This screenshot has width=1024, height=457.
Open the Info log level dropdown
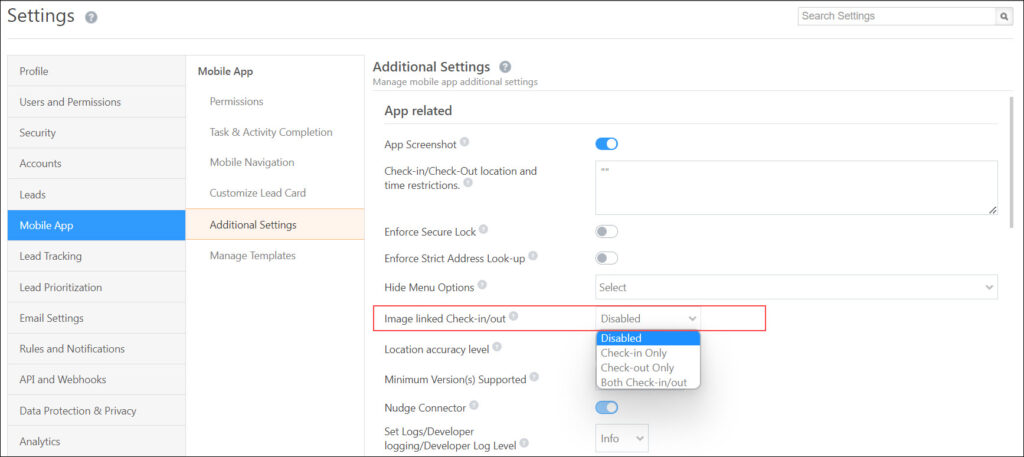pos(622,439)
